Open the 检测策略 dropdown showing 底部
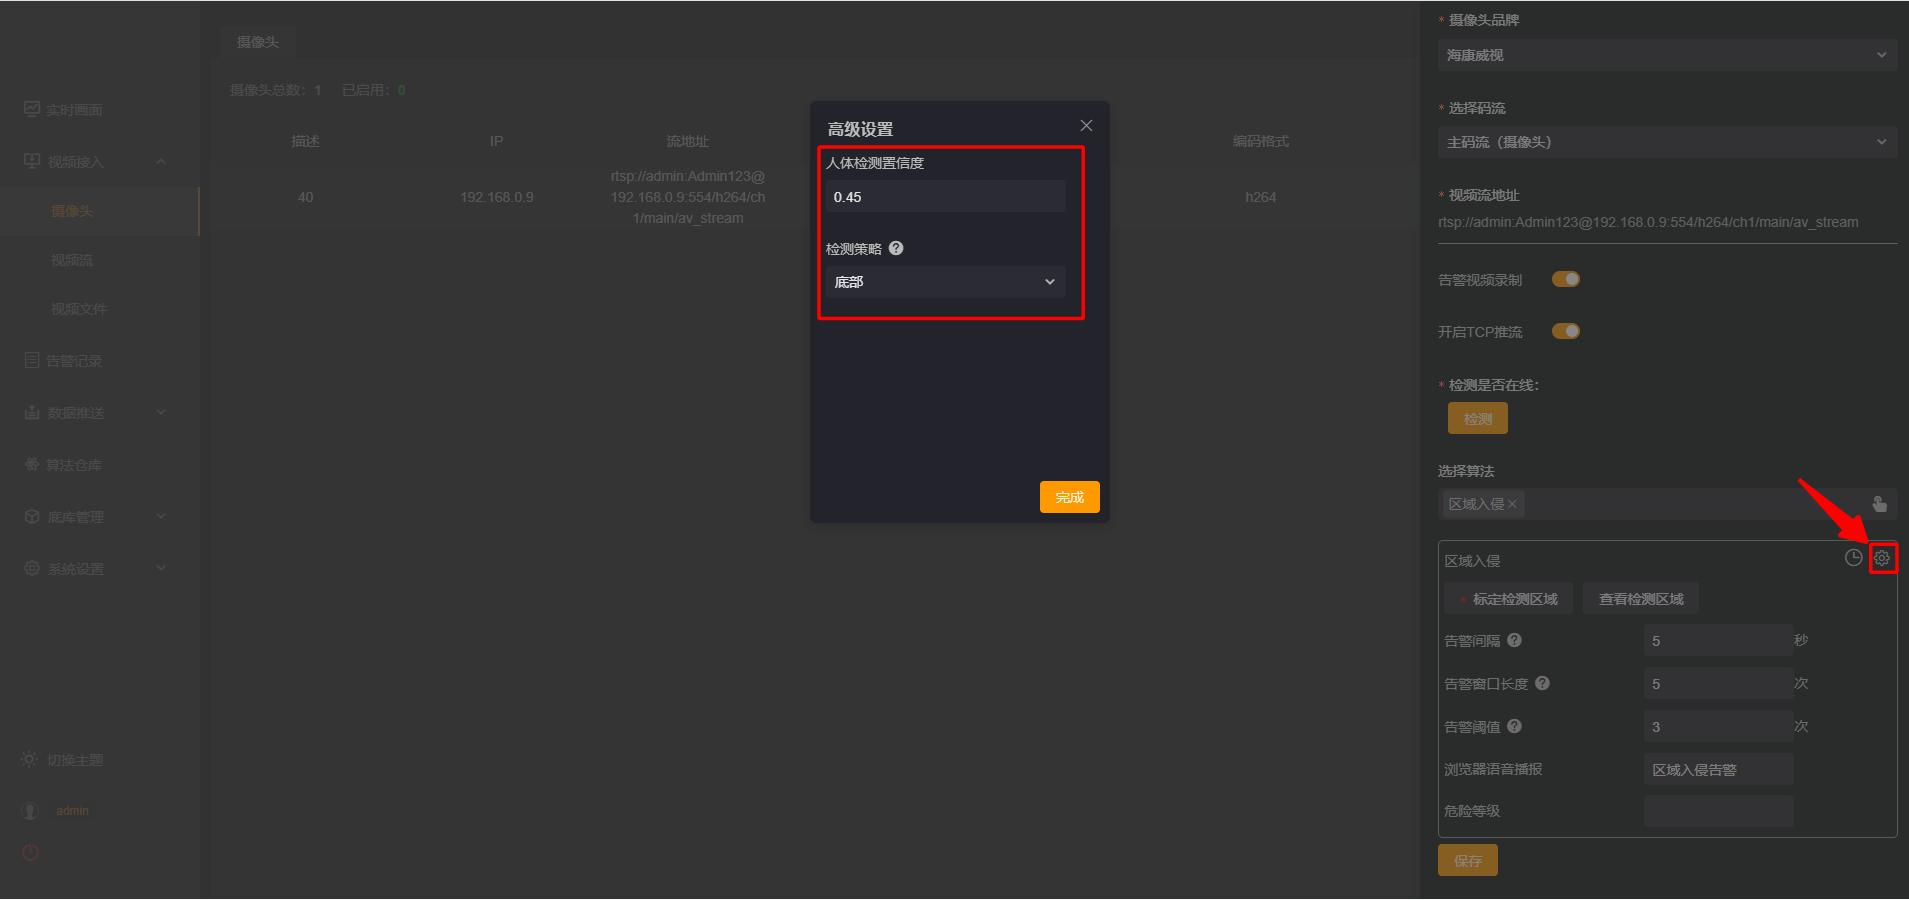1909x900 pixels. [945, 282]
